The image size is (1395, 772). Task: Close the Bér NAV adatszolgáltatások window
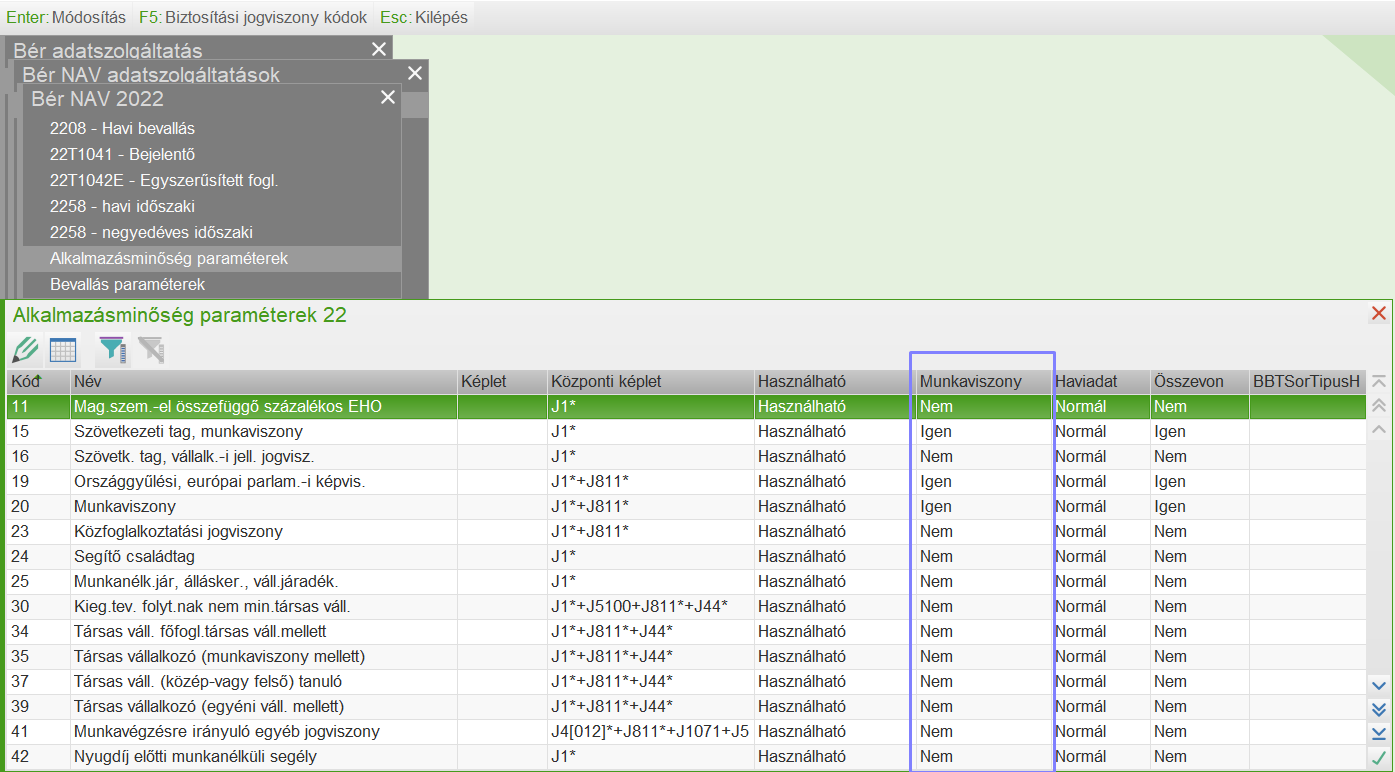tap(415, 73)
